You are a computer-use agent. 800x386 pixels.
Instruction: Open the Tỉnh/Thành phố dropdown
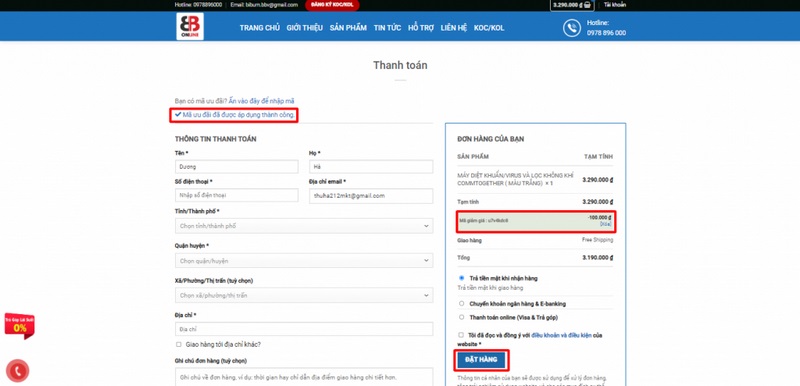coord(304,225)
